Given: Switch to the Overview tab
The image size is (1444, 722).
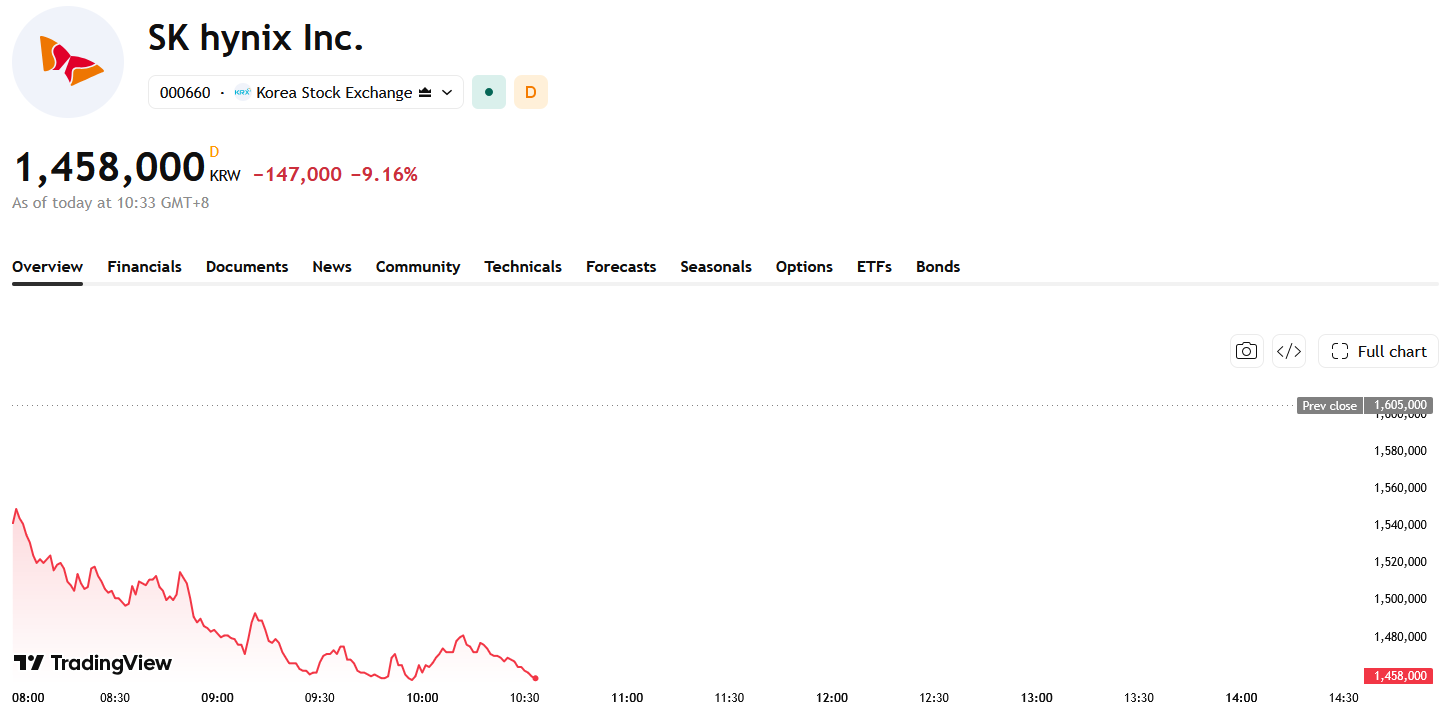Looking at the screenshot, I should (x=47, y=267).
